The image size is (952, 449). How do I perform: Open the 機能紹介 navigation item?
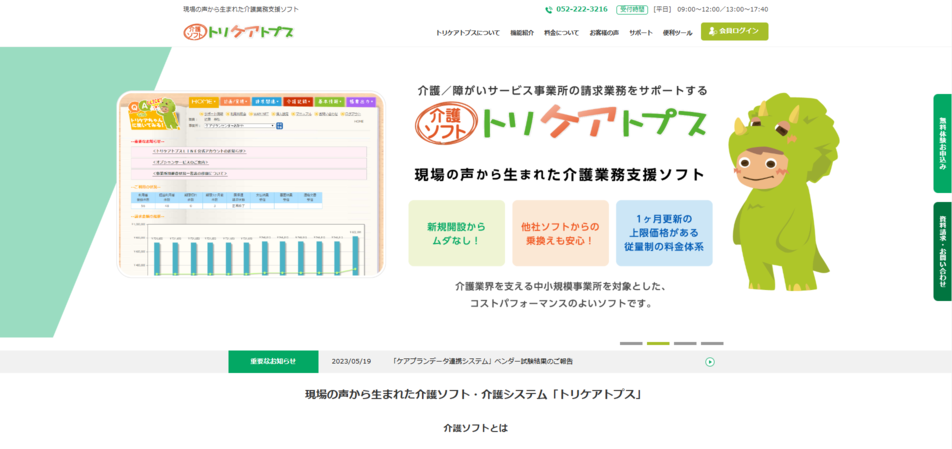522,32
